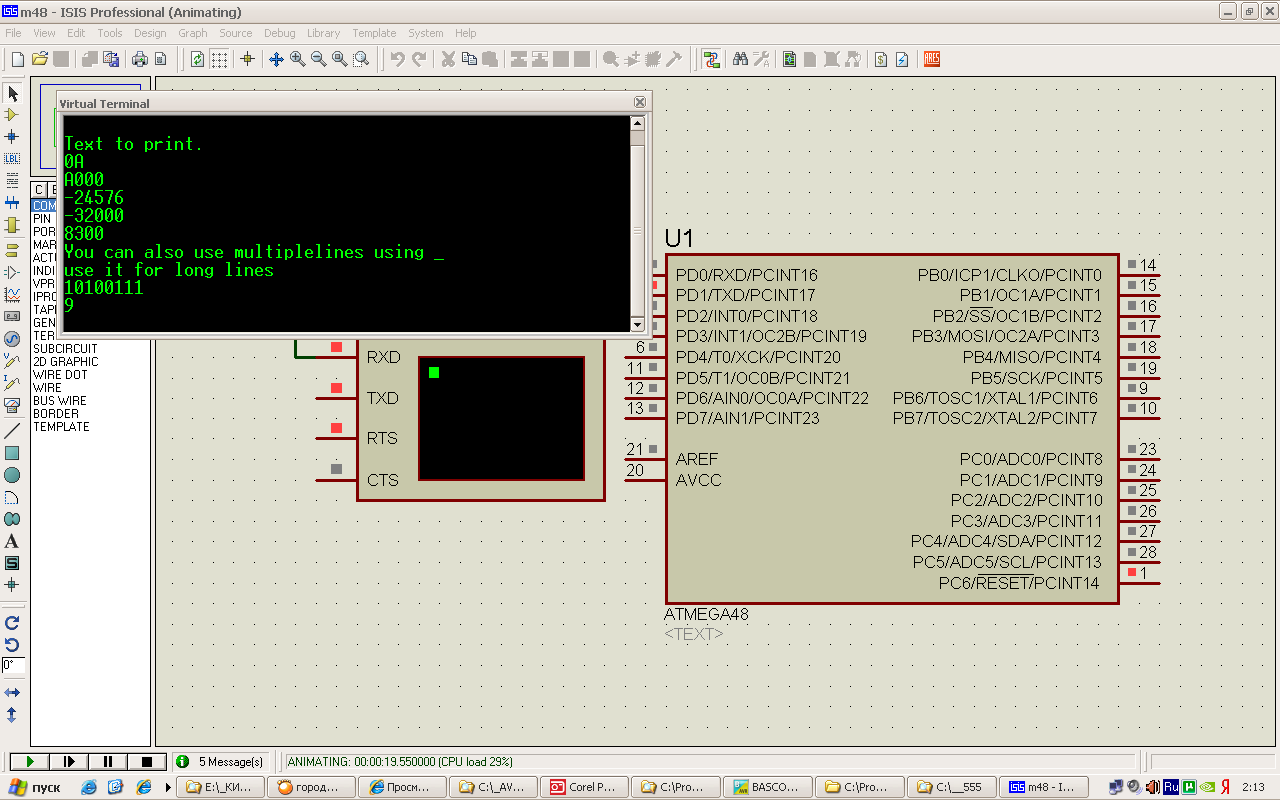The image size is (1280, 800).
Task: Click the 5 Message(s) status button
Action: (221, 762)
